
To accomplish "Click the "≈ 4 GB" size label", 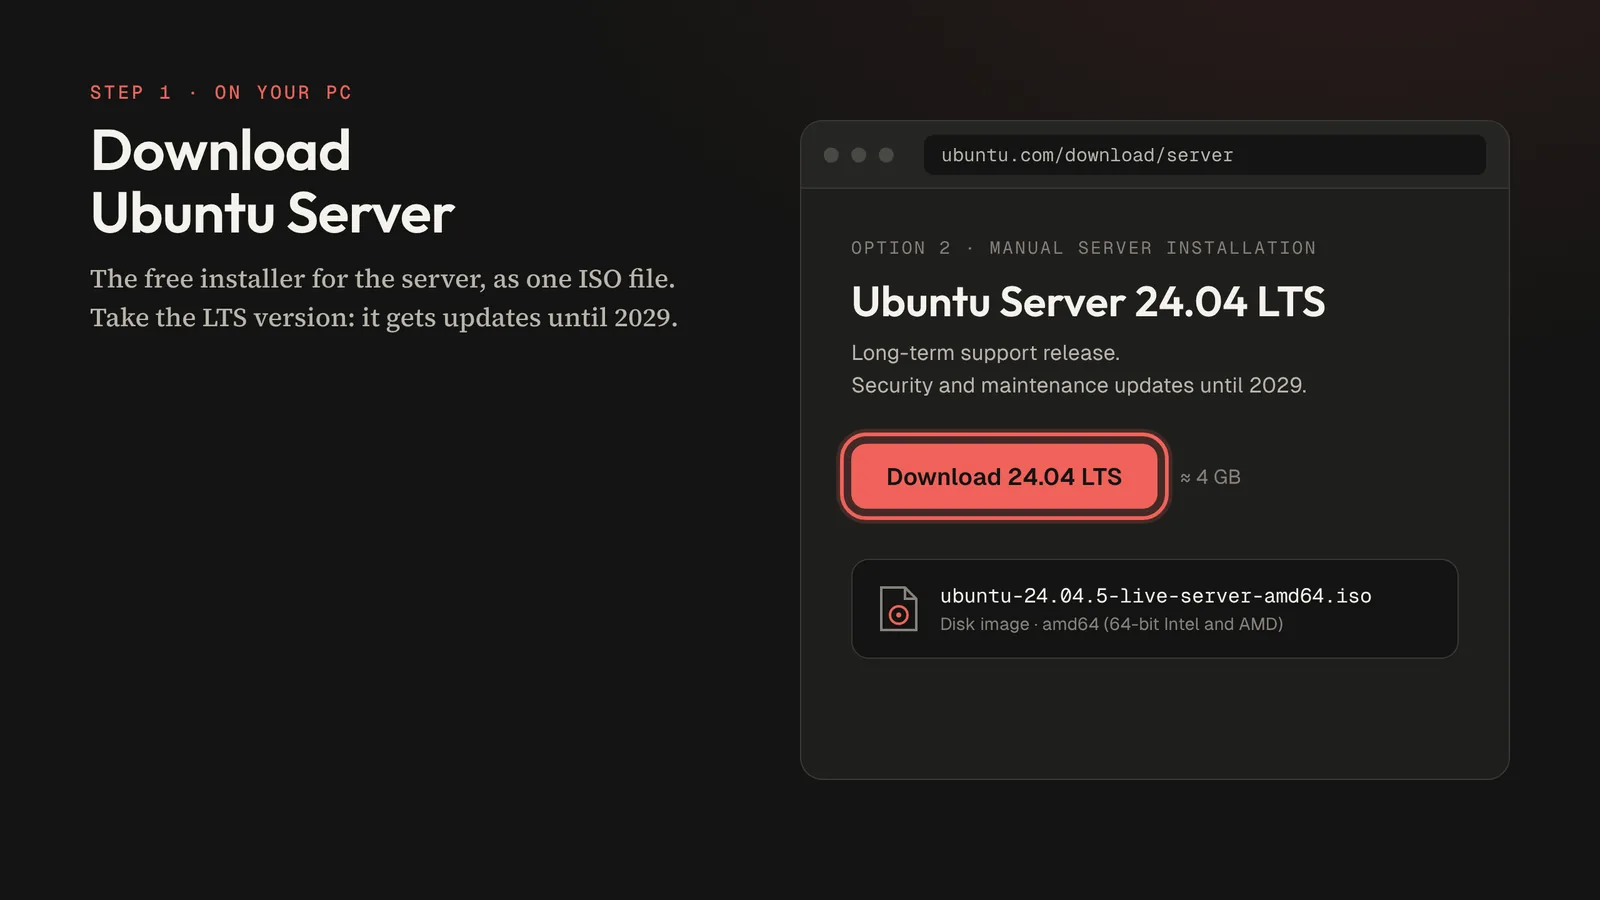I will point(1210,477).
